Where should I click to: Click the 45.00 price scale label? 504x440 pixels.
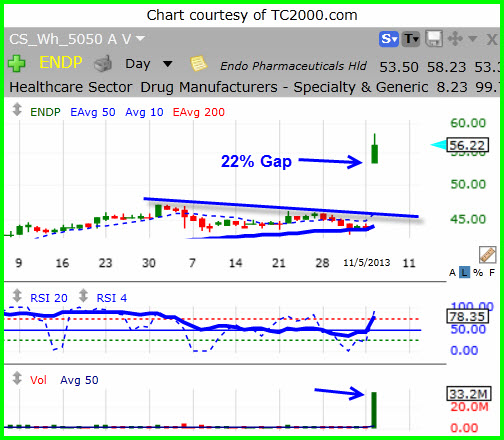468,219
